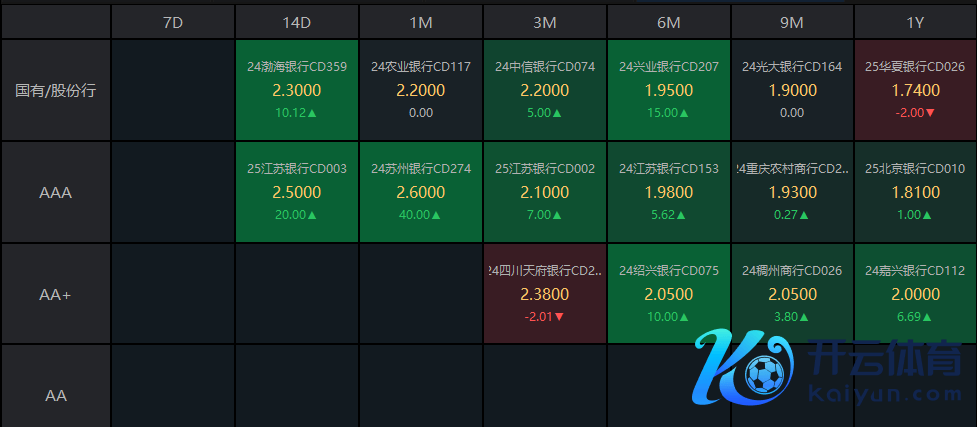Viewport: 977px width, 427px height.
Task: Open the 24农业银行CD117 bond name
Action: click(420, 67)
